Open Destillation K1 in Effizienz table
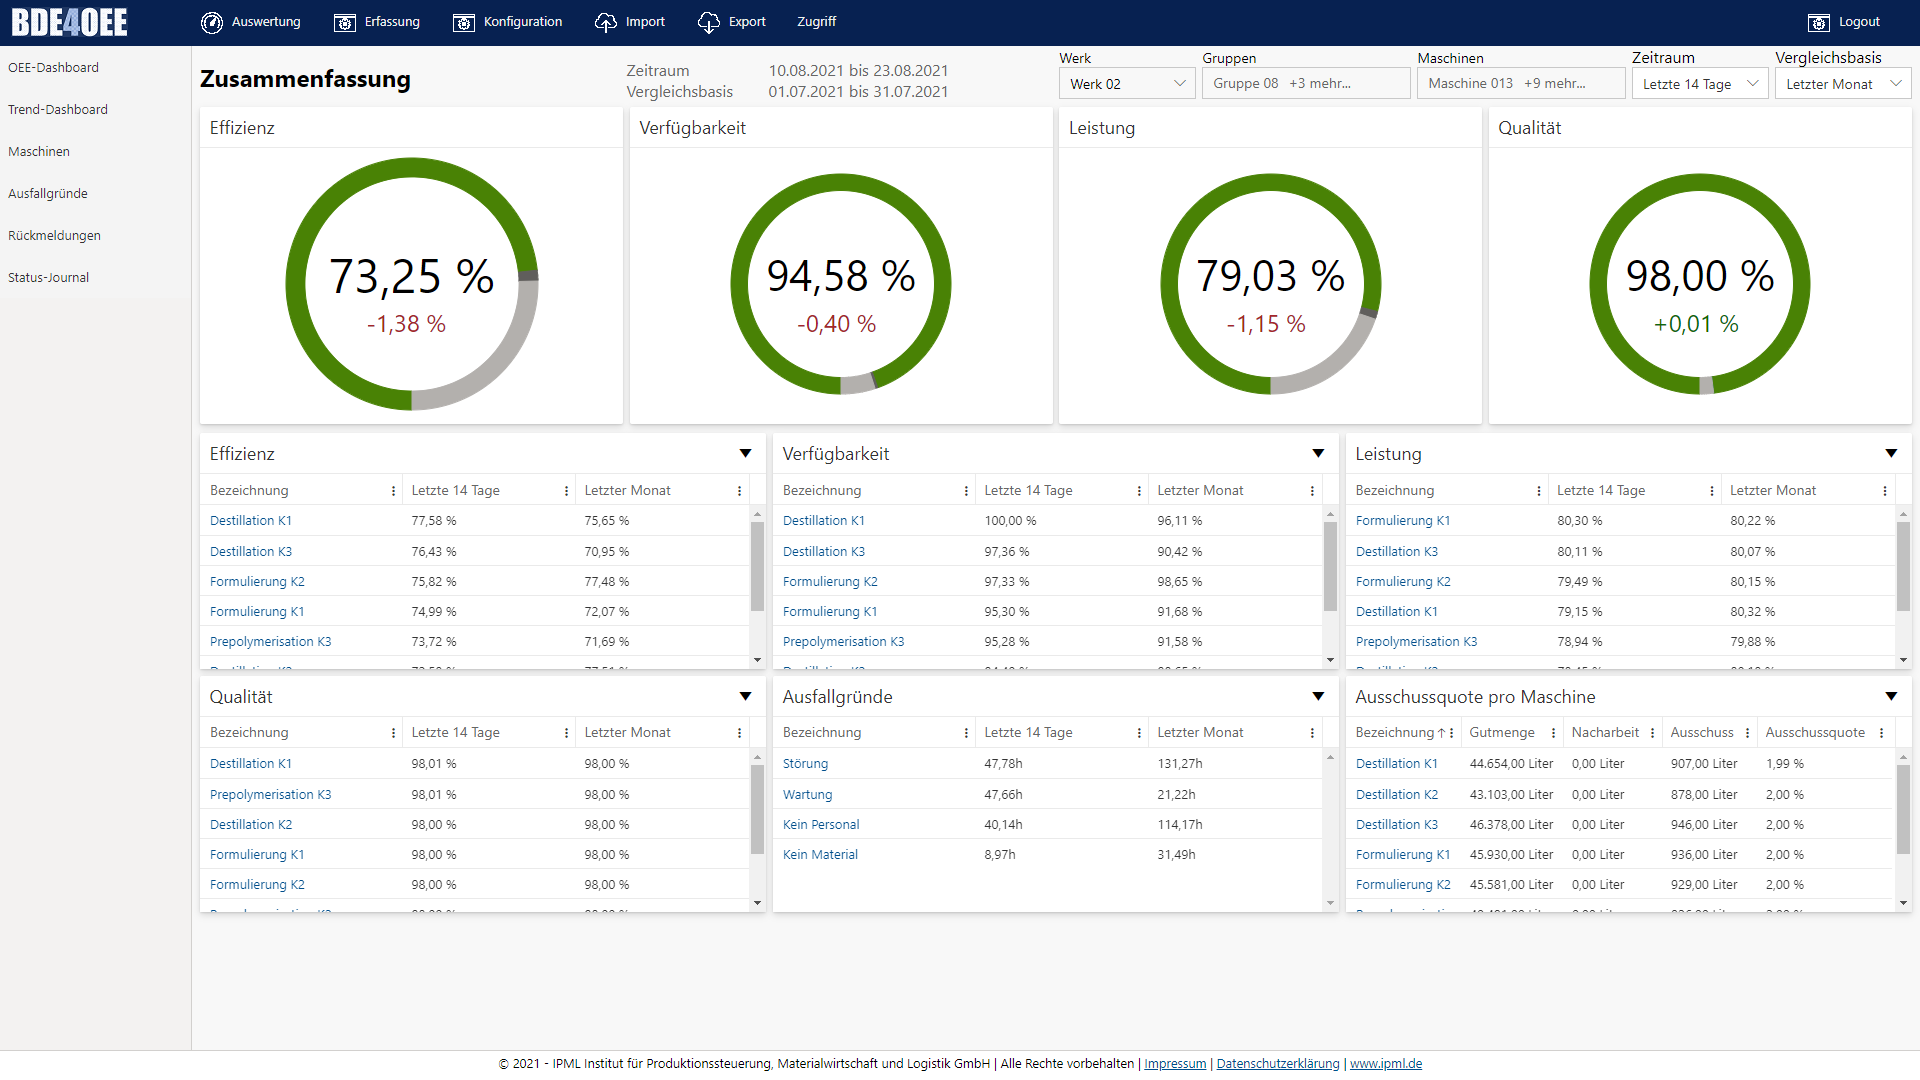The image size is (1920, 1080). pyautogui.click(x=251, y=521)
